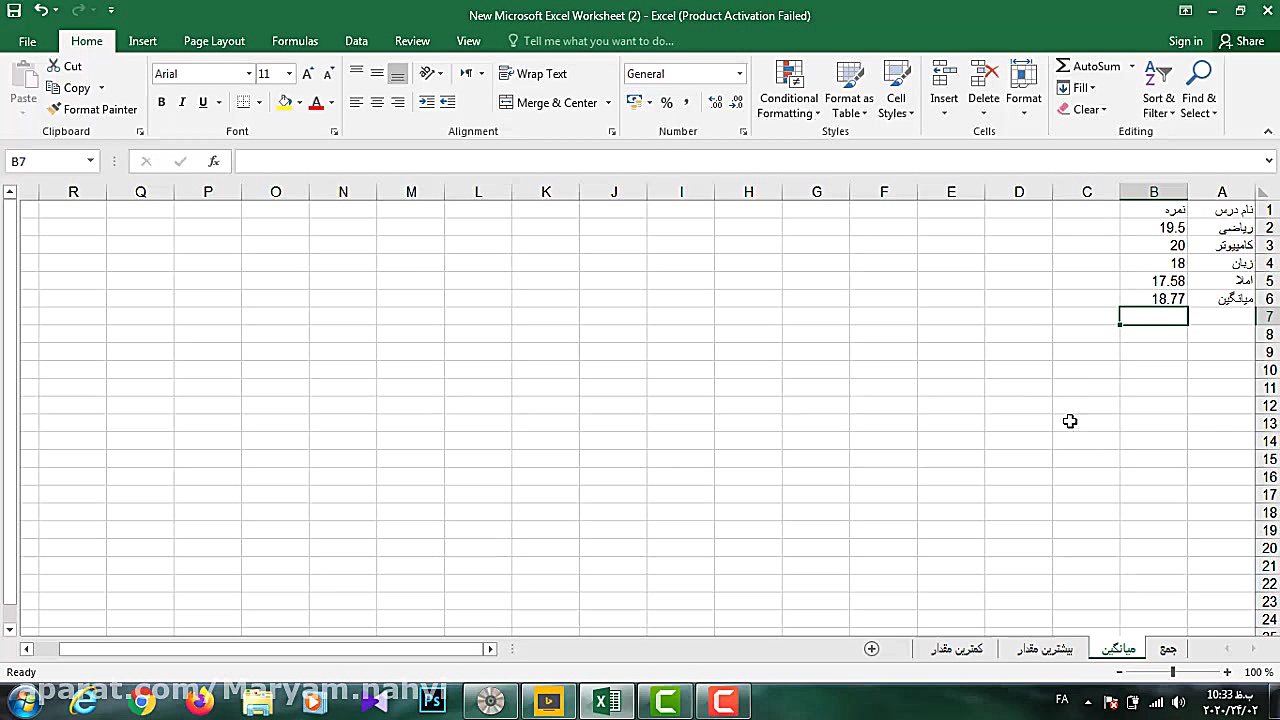
Task: Undo the last action
Action: click(41, 11)
